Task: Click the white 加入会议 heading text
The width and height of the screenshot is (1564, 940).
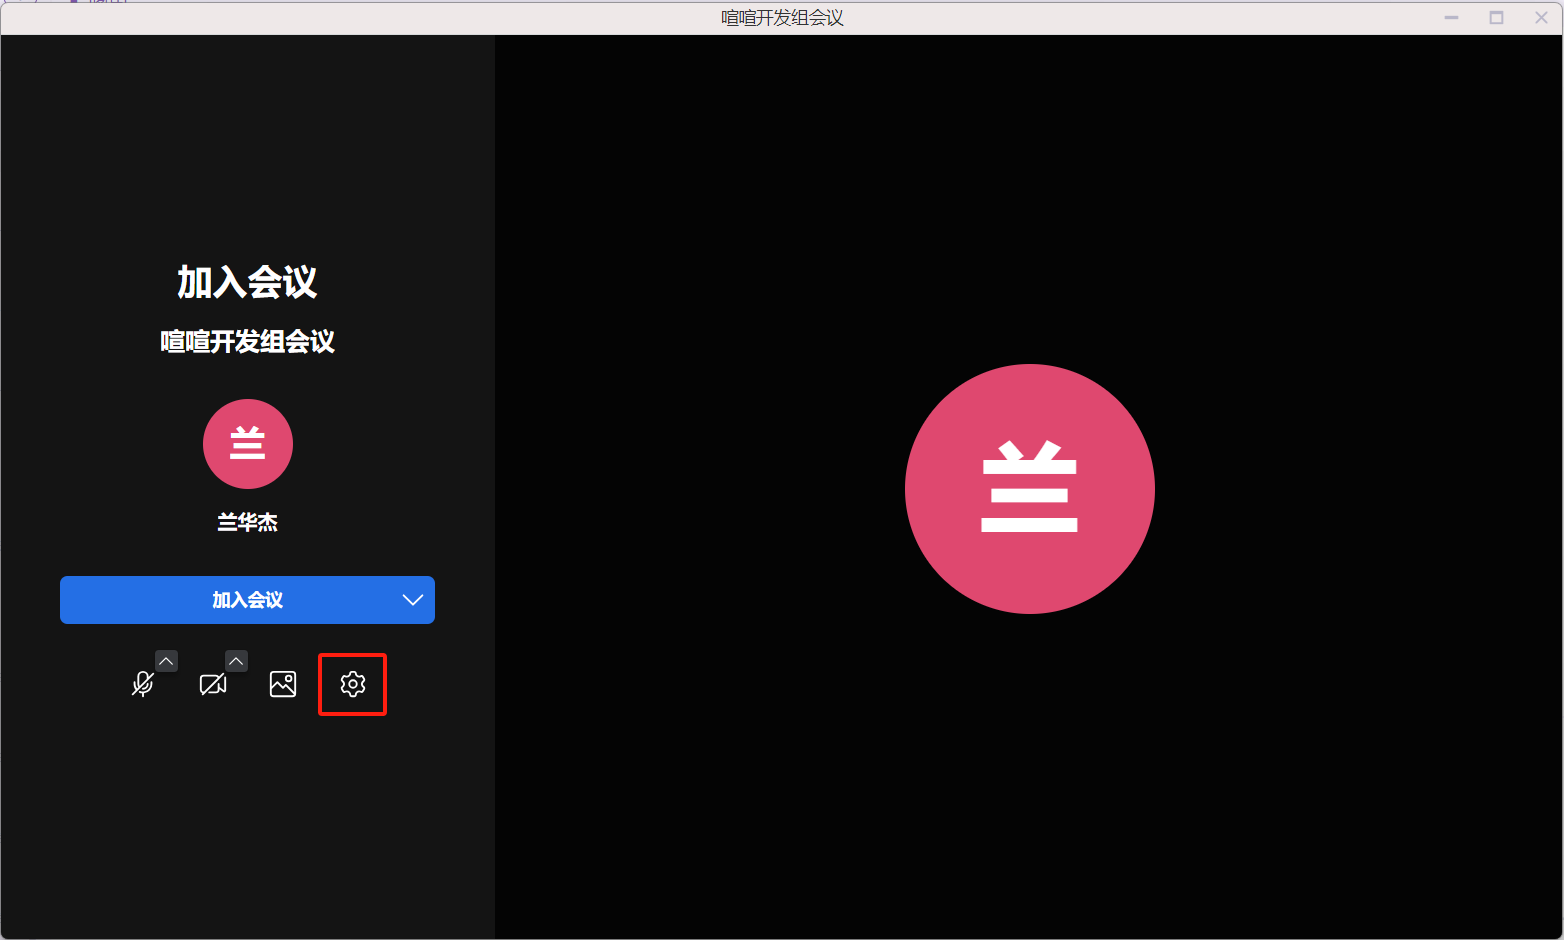Action: [x=248, y=282]
